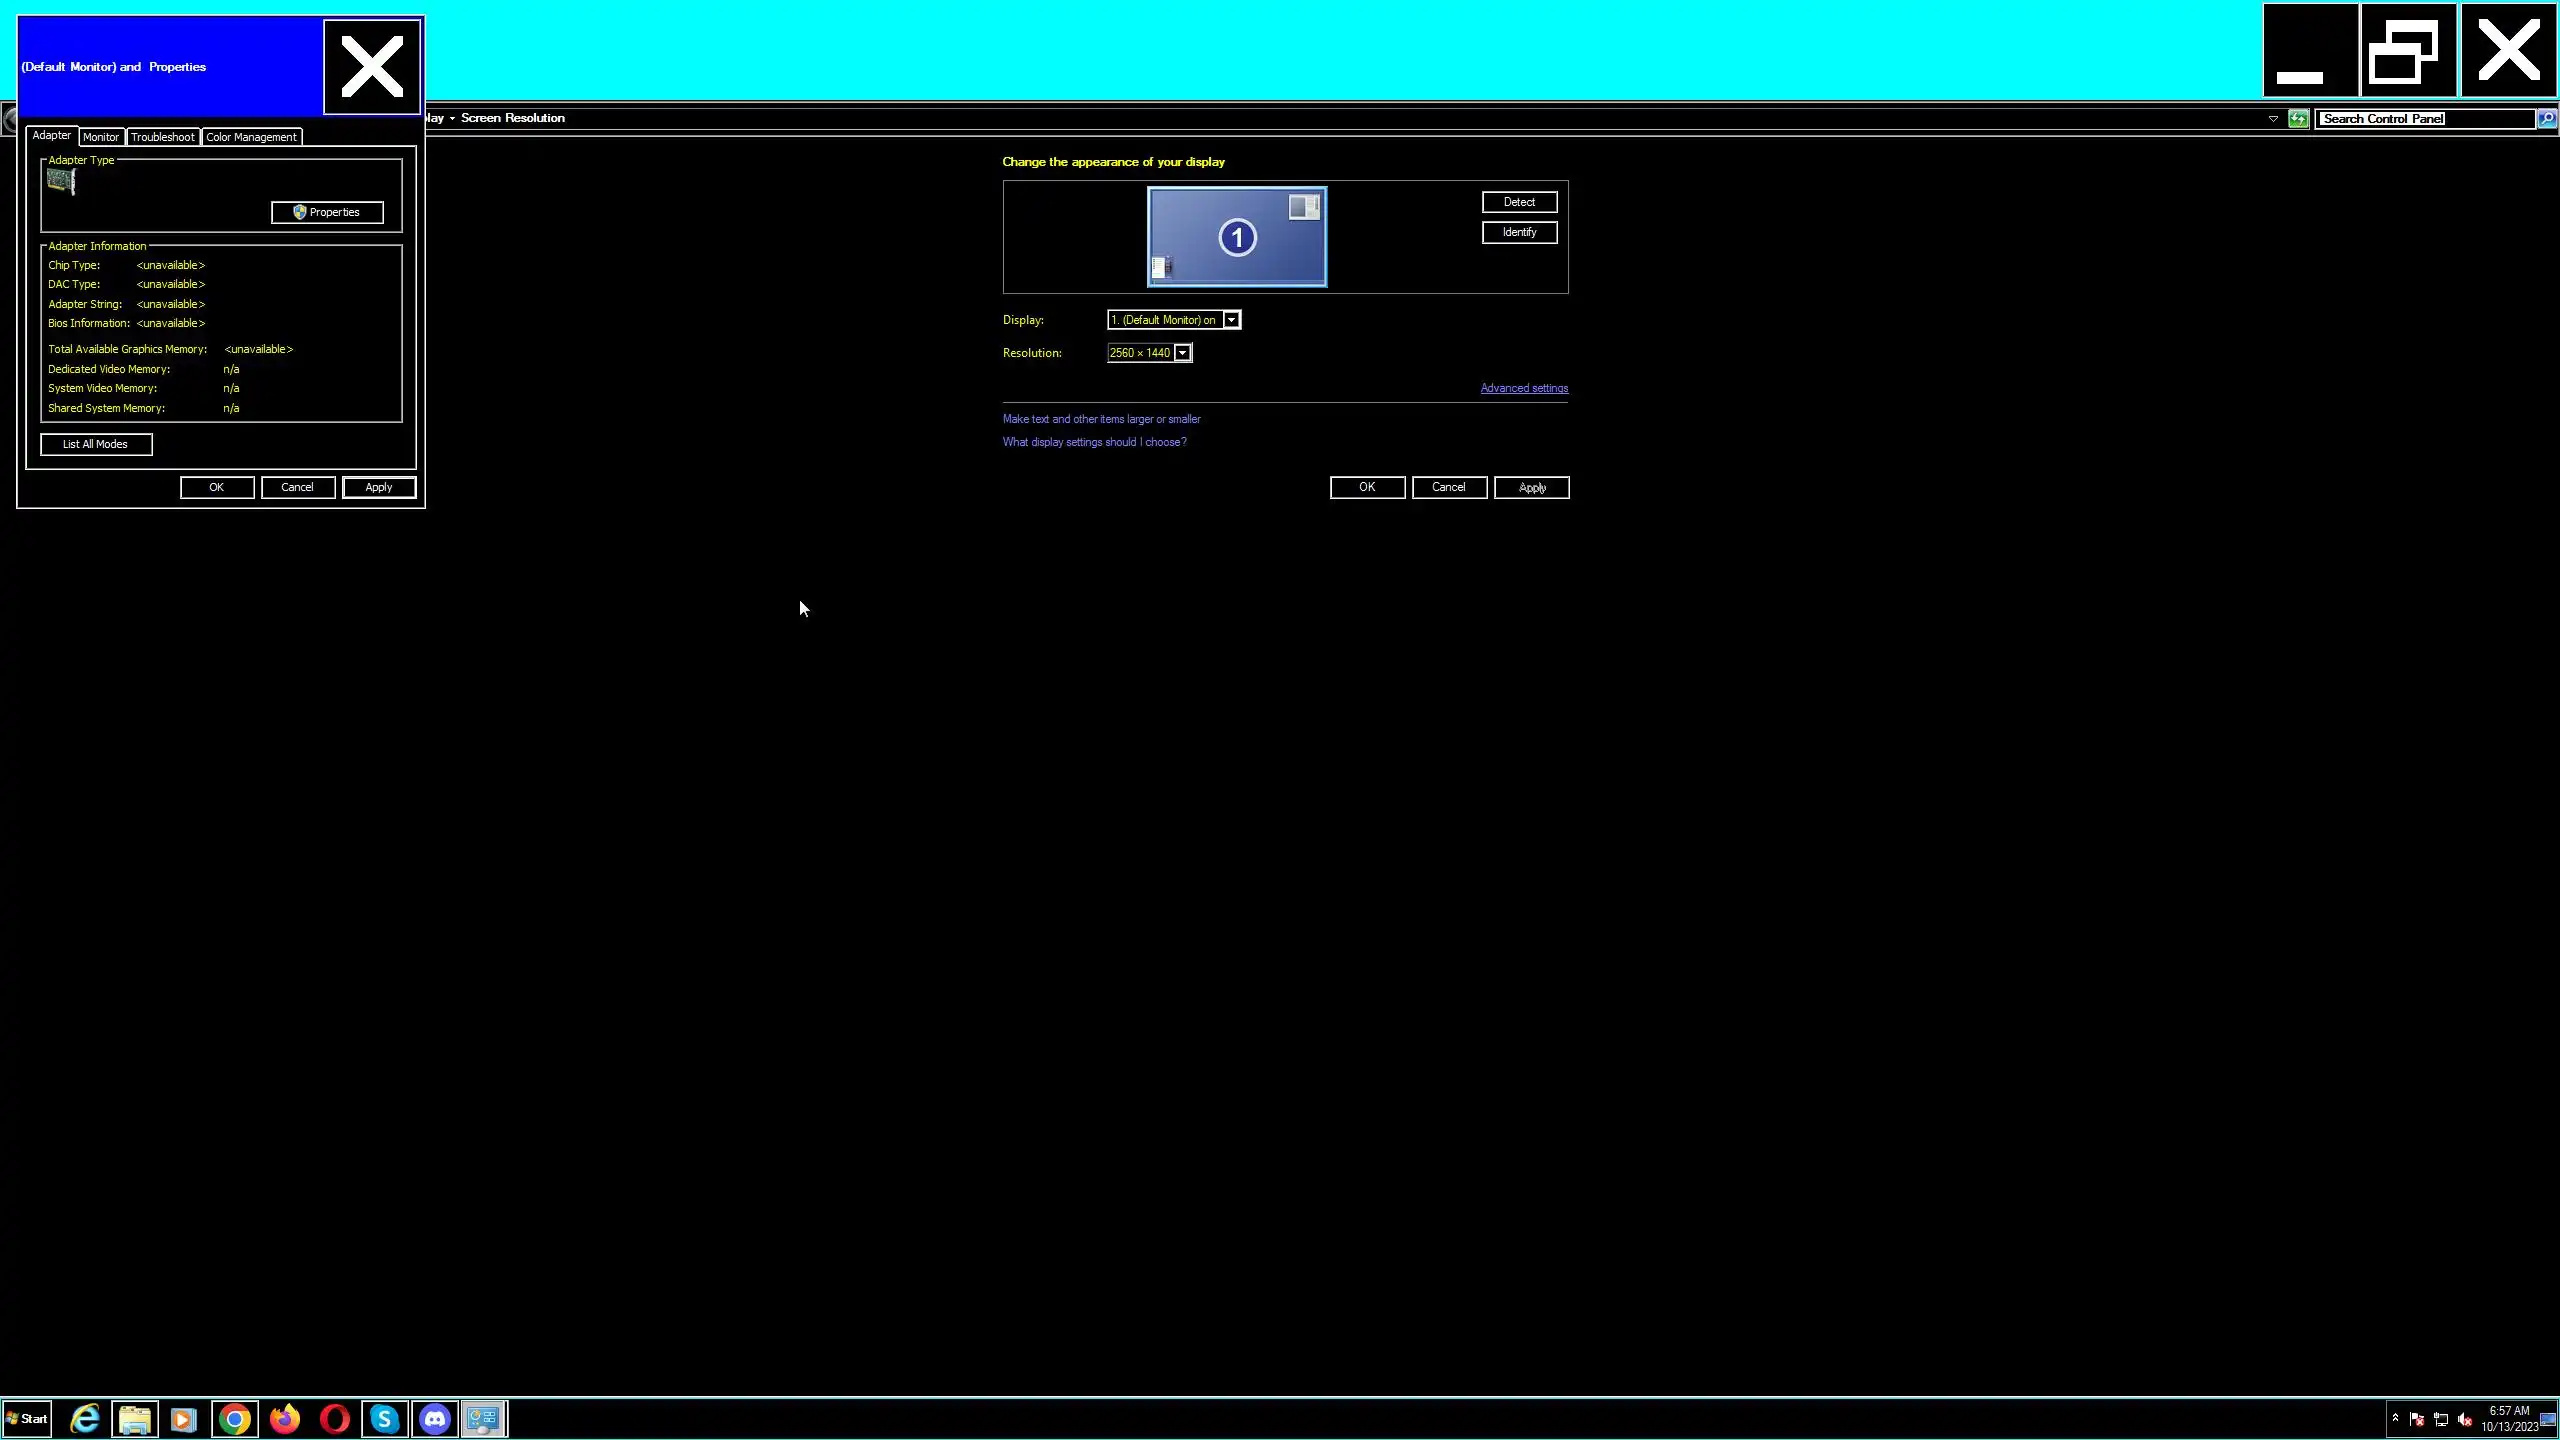
Task: Switch to the Color Management tab
Action: coord(251,137)
